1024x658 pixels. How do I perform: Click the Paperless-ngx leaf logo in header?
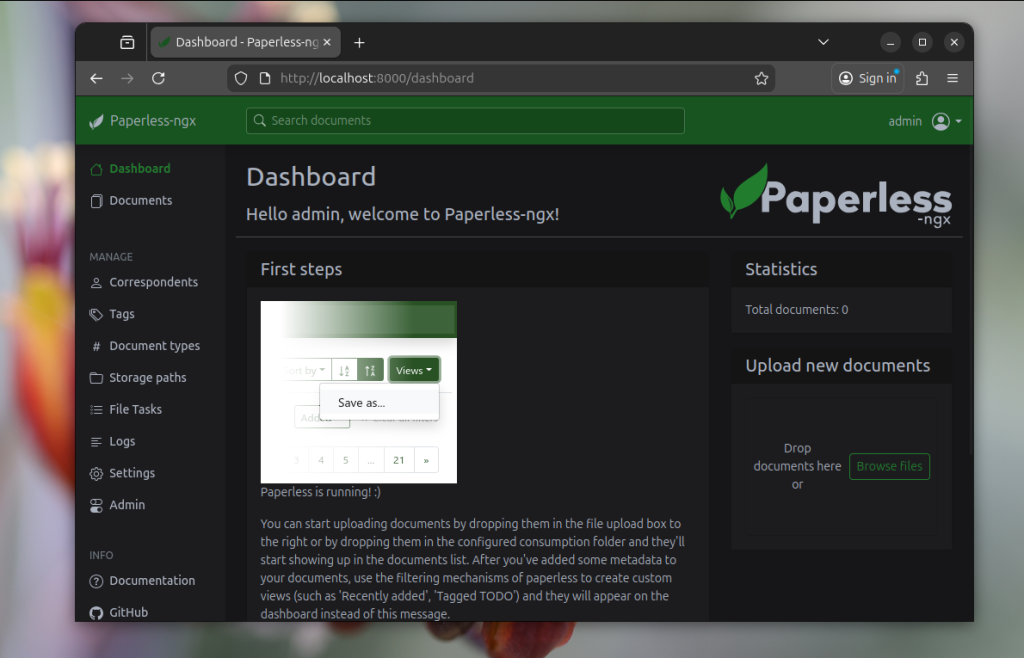96,121
